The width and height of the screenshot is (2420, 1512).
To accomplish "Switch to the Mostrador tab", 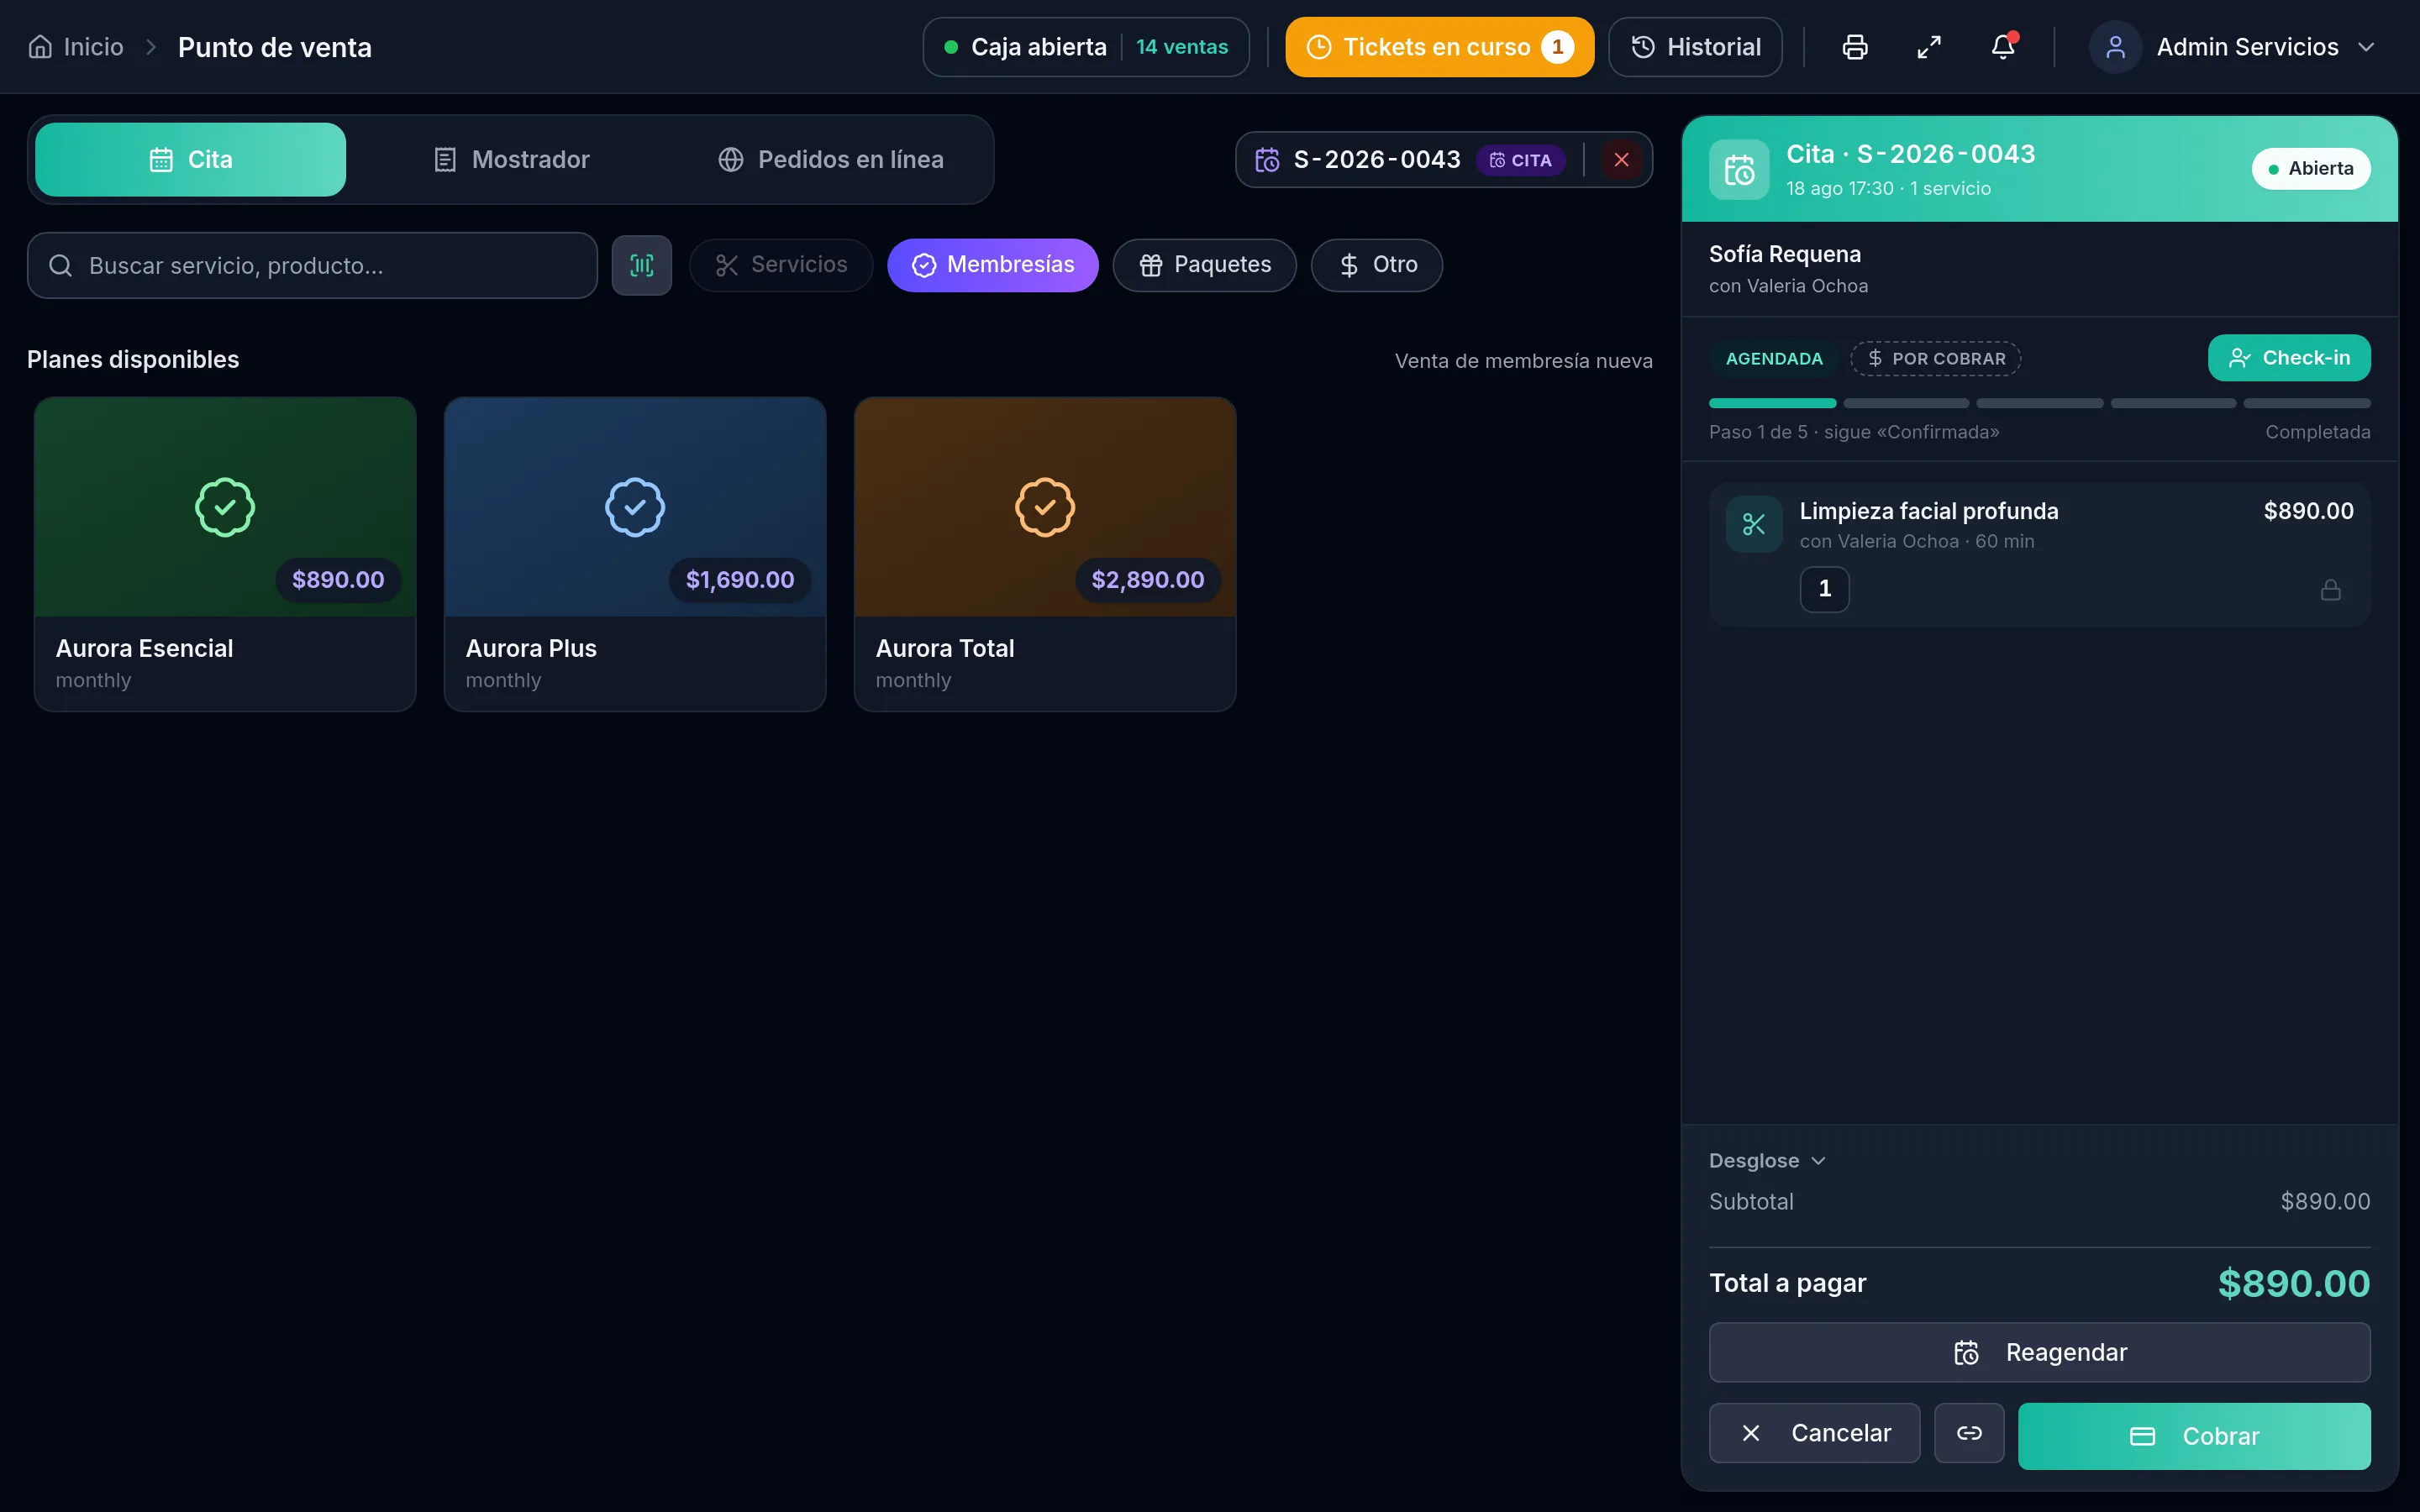I will pyautogui.click(x=511, y=160).
